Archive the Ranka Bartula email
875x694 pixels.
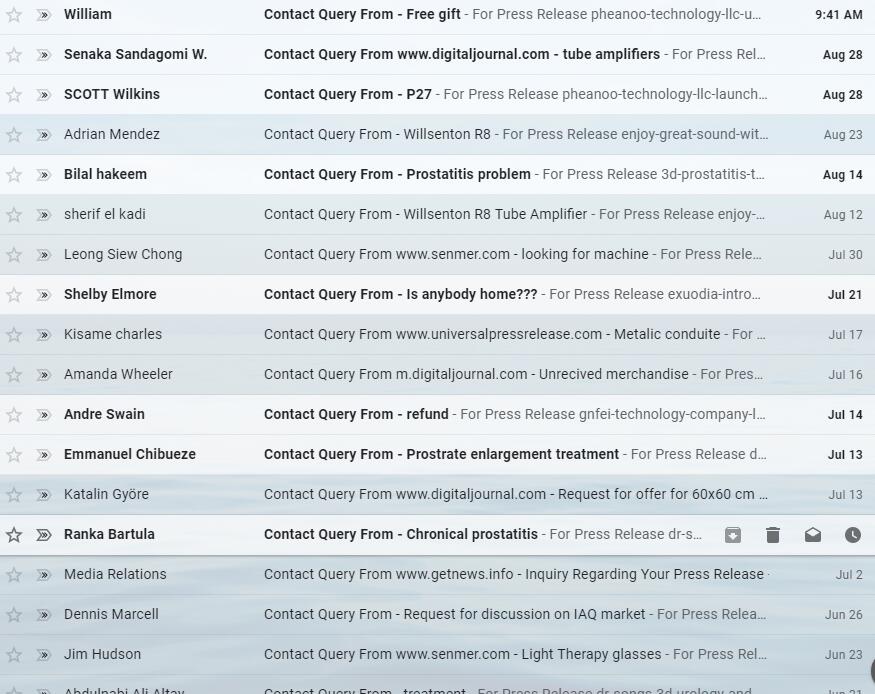(x=733, y=535)
